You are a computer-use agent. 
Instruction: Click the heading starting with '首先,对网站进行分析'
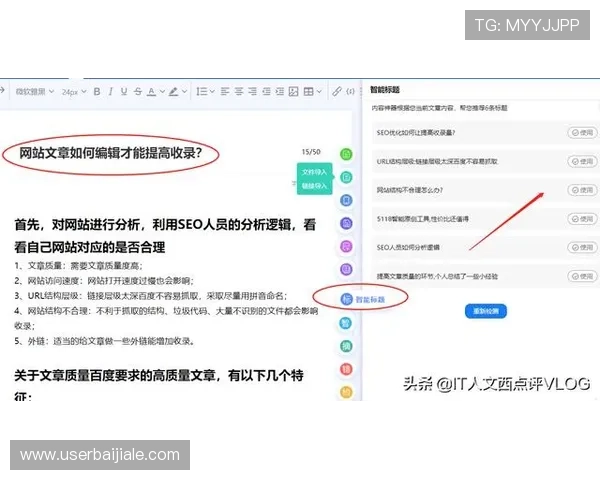[x=165, y=236]
